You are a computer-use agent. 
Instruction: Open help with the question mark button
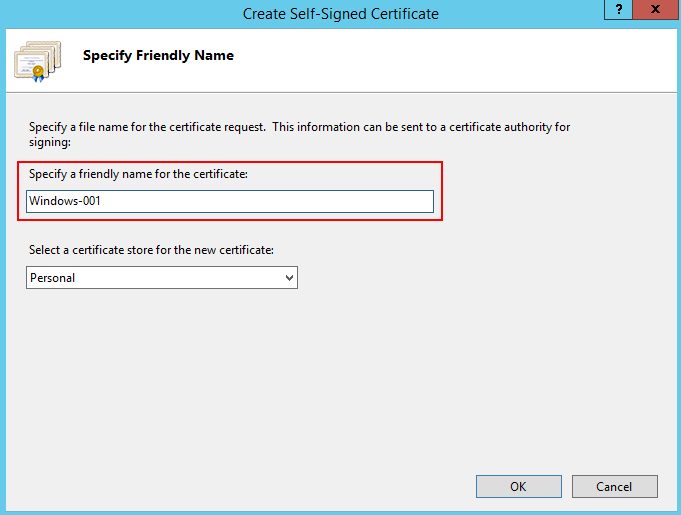pyautogui.click(x=618, y=9)
